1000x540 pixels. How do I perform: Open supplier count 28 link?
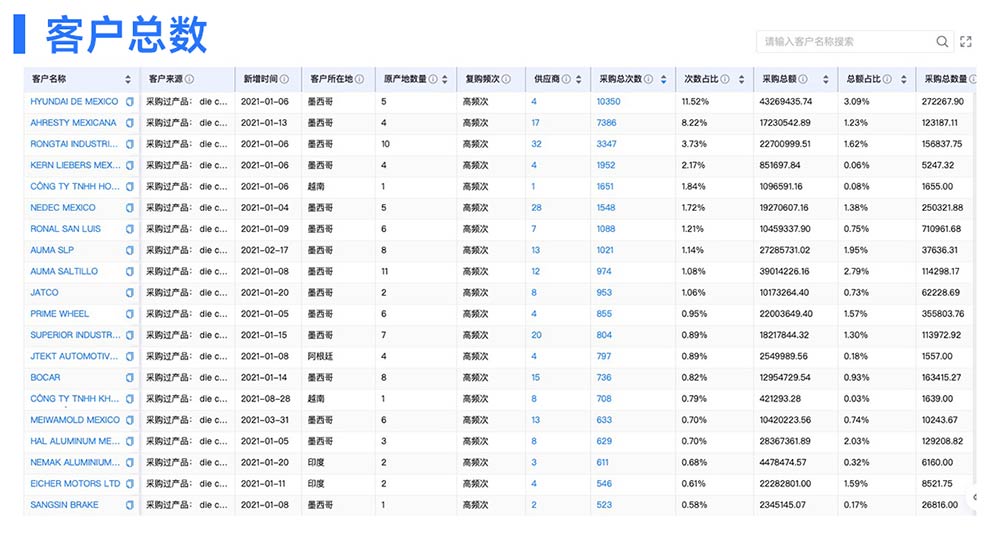point(536,208)
